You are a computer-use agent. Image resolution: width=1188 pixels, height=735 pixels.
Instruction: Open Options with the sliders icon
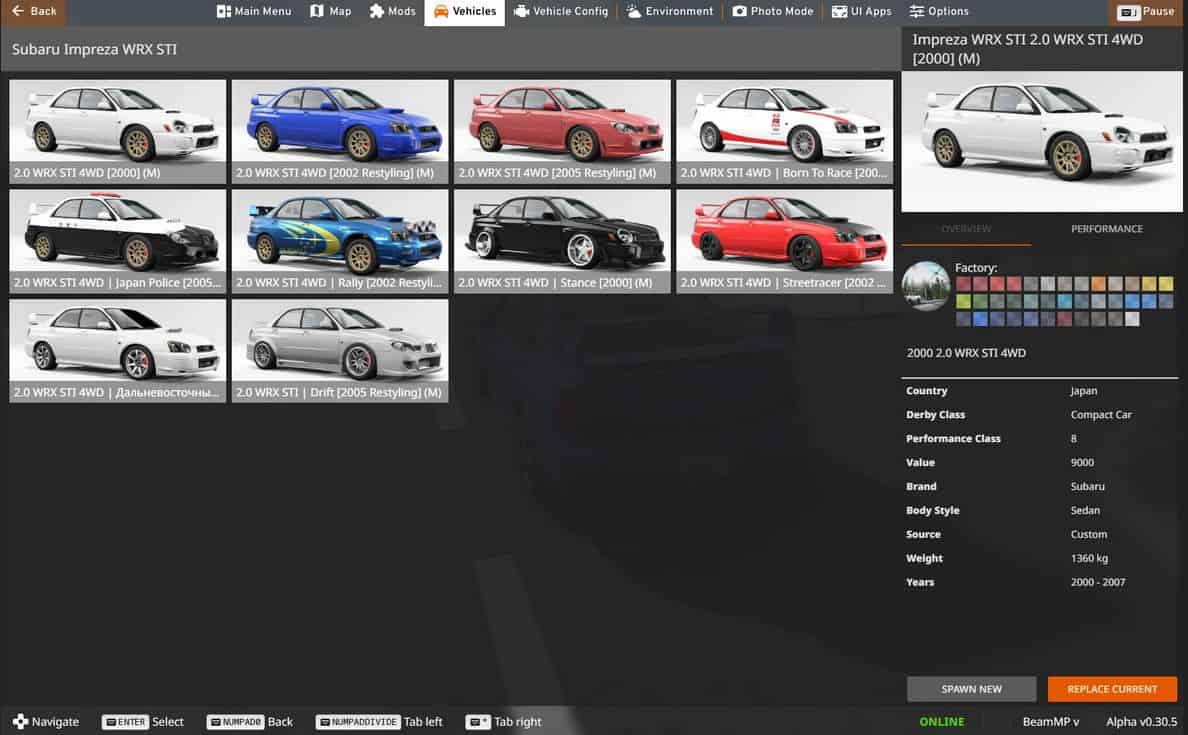point(917,11)
